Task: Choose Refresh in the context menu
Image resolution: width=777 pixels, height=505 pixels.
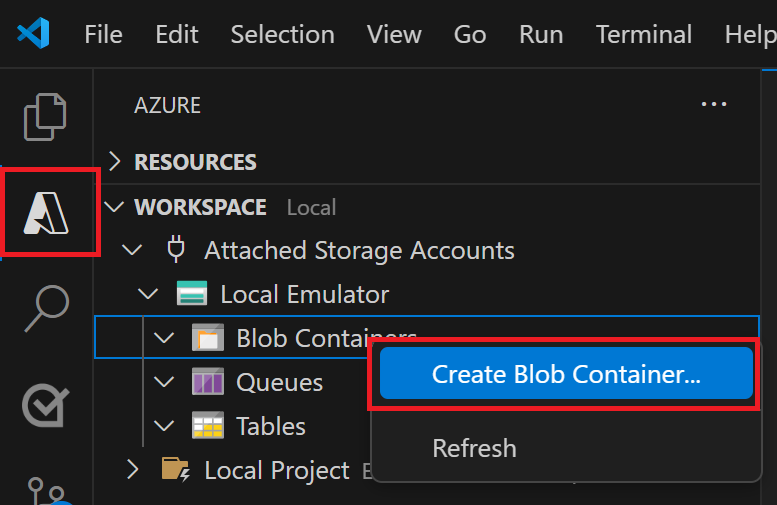Action: [x=474, y=447]
